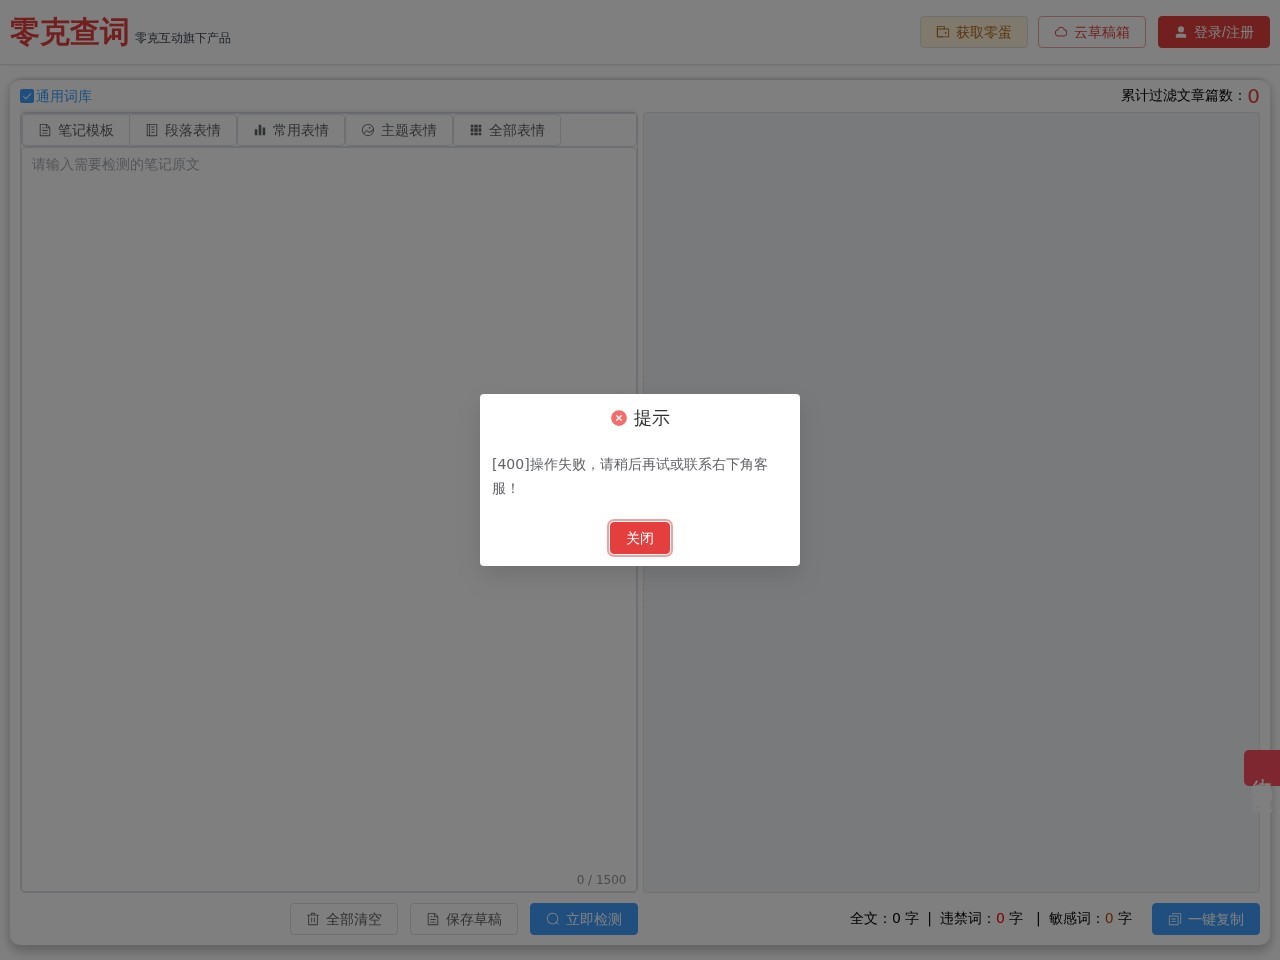Click the magnifier icon on 立即检测 button
This screenshot has width=1280, height=960.
551,919
